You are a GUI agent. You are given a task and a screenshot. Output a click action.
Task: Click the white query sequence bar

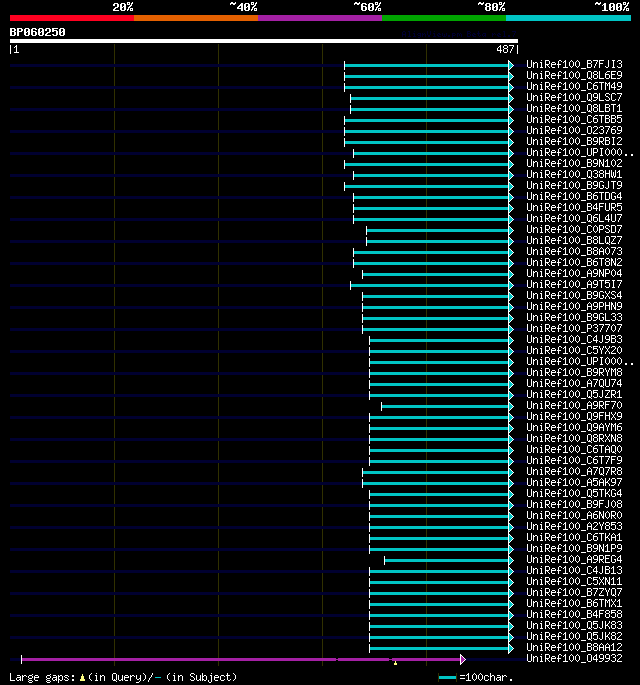[264, 41]
